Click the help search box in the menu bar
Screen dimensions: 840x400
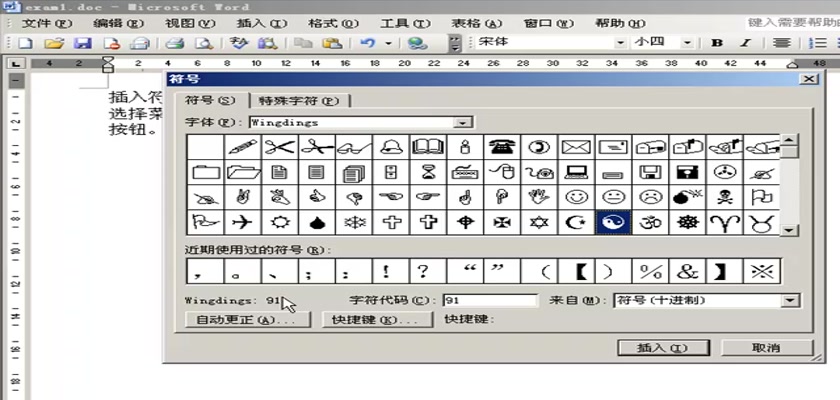[793, 23]
